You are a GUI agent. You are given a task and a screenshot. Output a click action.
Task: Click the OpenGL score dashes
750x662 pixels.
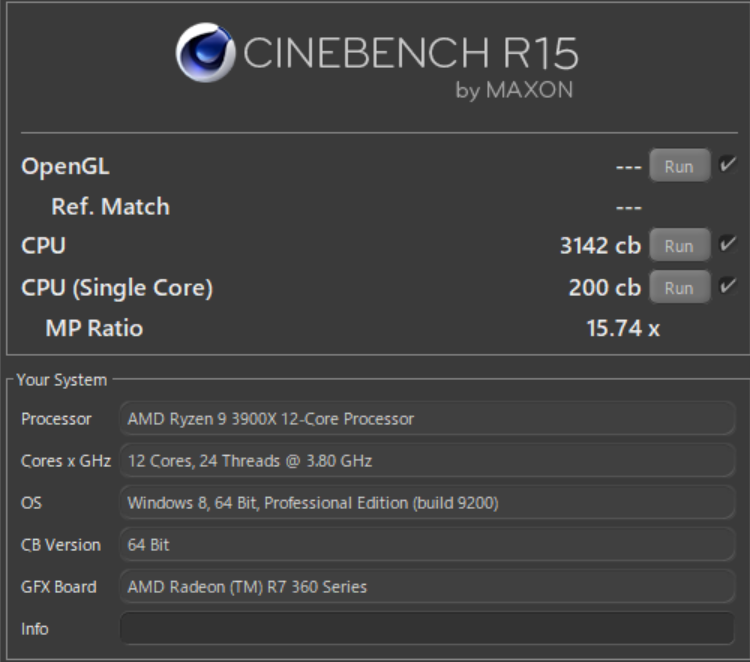(629, 167)
